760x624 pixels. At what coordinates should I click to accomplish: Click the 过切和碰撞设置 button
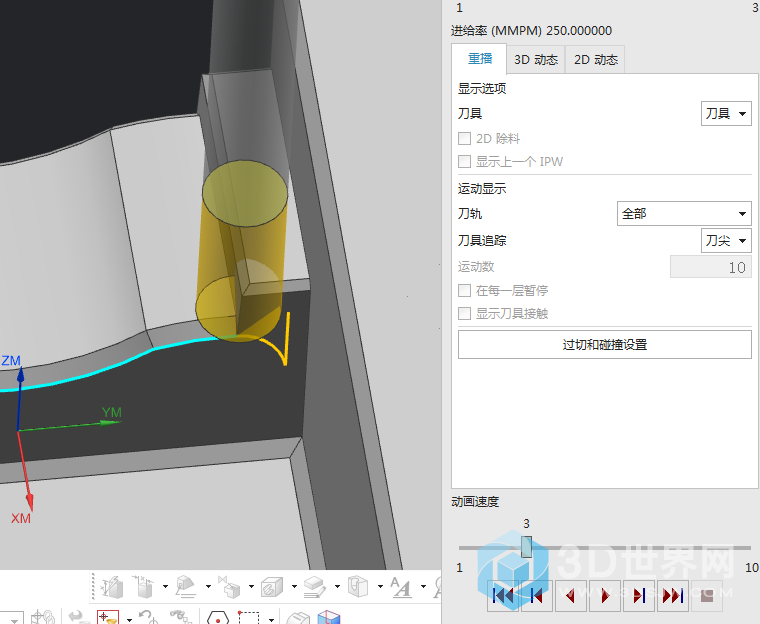(604, 345)
